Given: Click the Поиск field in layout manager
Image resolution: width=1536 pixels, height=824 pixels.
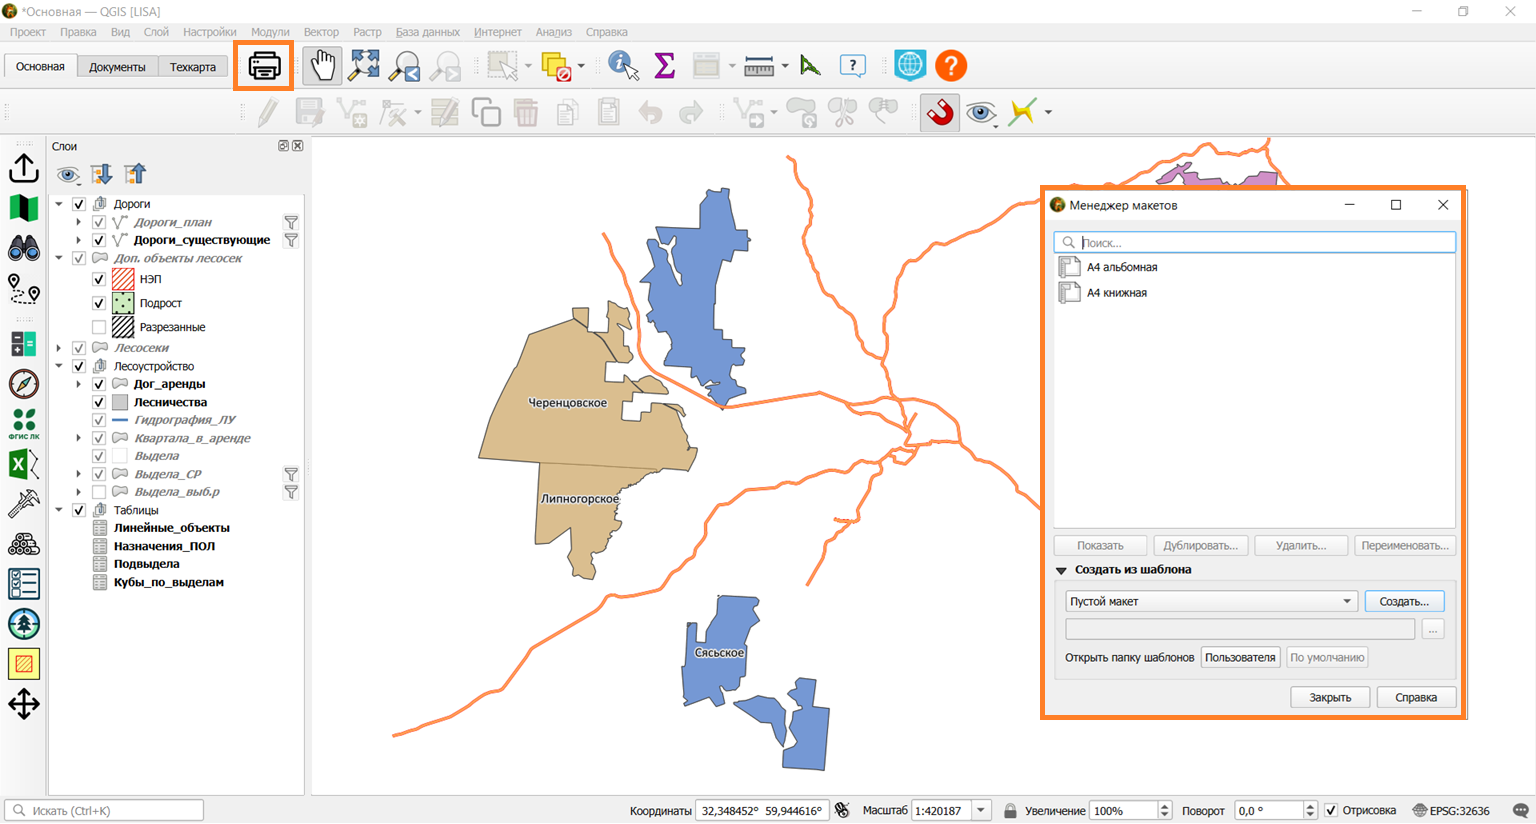Looking at the screenshot, I should coord(1255,242).
